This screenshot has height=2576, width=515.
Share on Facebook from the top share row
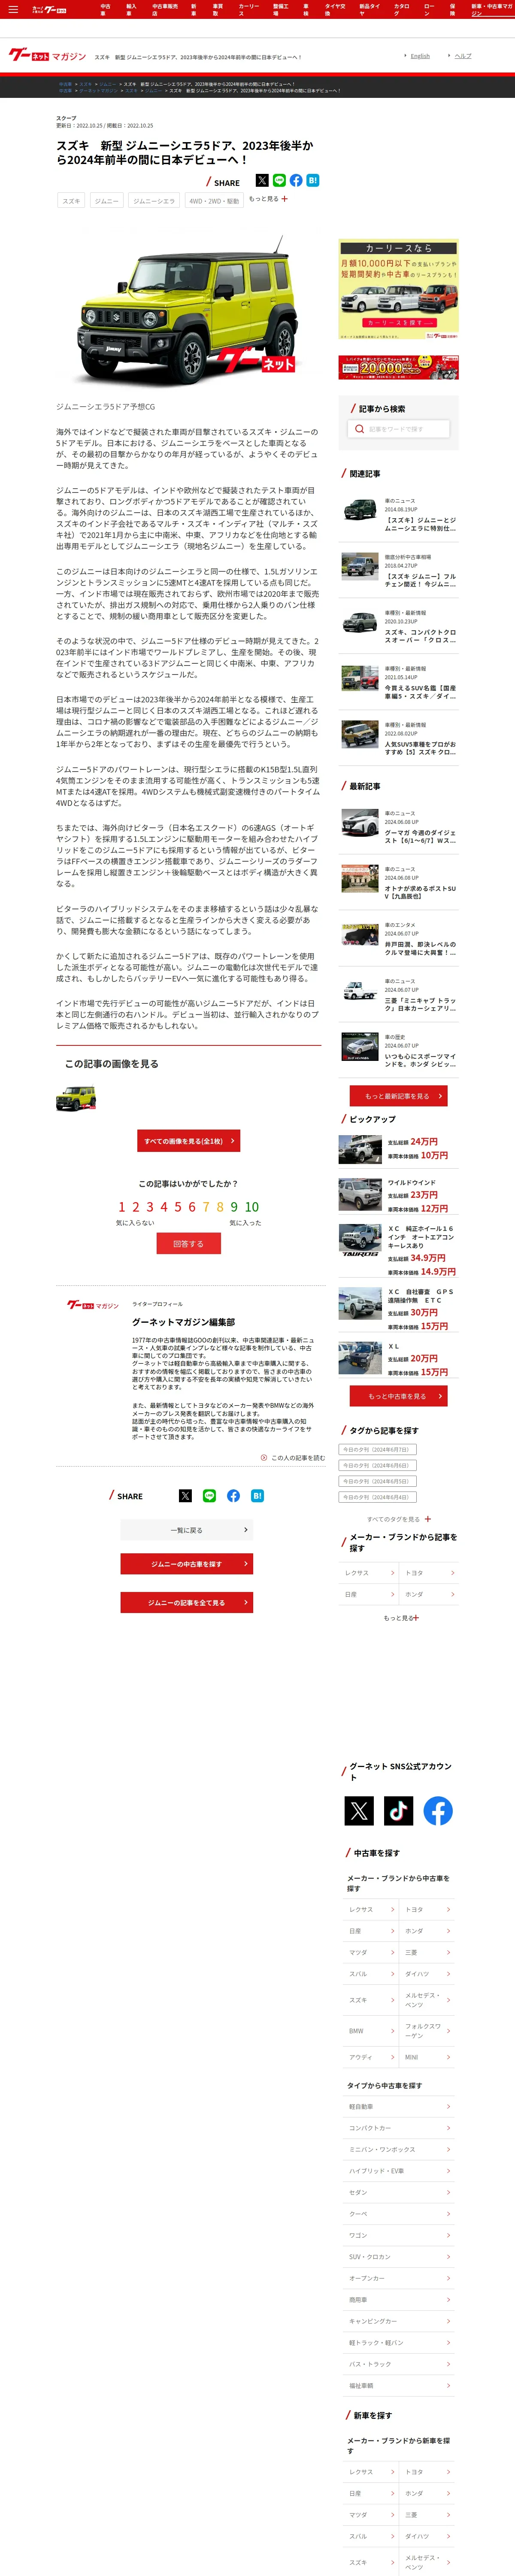click(x=296, y=181)
